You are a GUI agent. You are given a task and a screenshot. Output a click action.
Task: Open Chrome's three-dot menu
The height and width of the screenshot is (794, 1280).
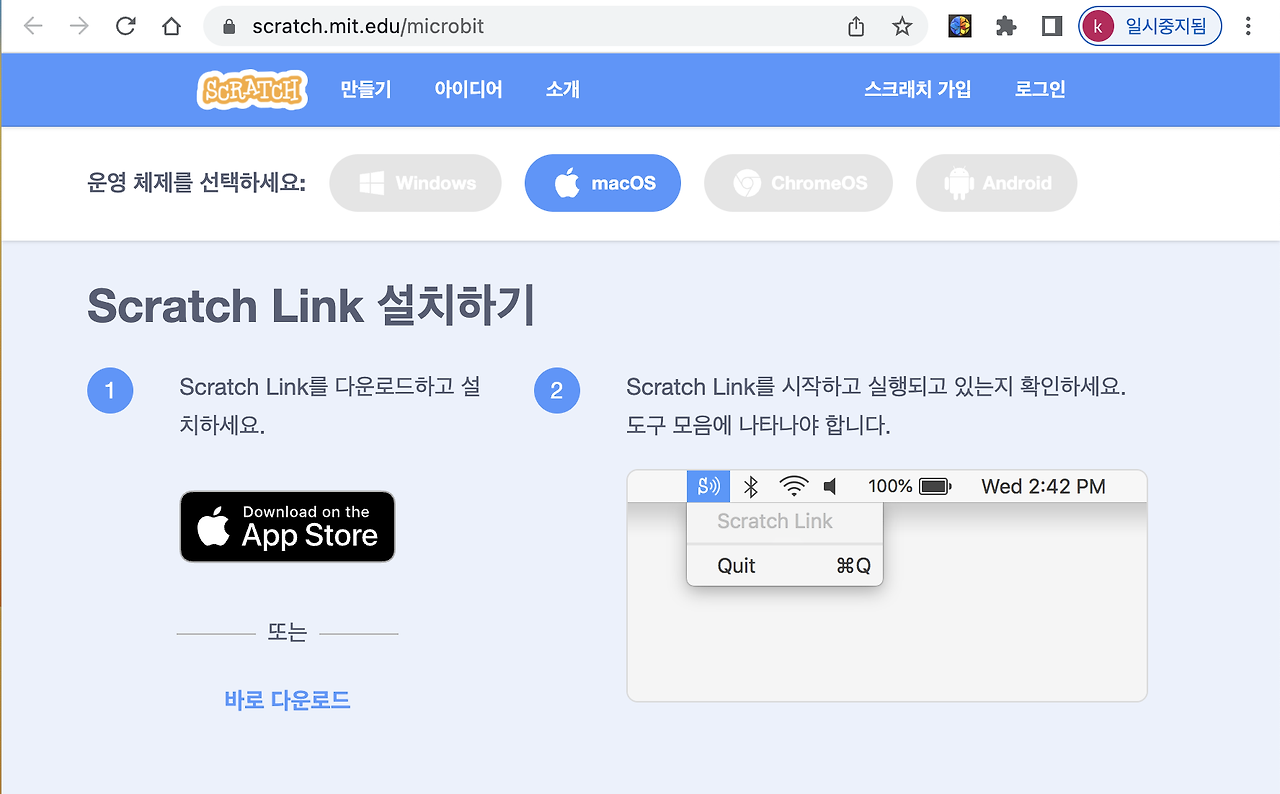pos(1248,26)
